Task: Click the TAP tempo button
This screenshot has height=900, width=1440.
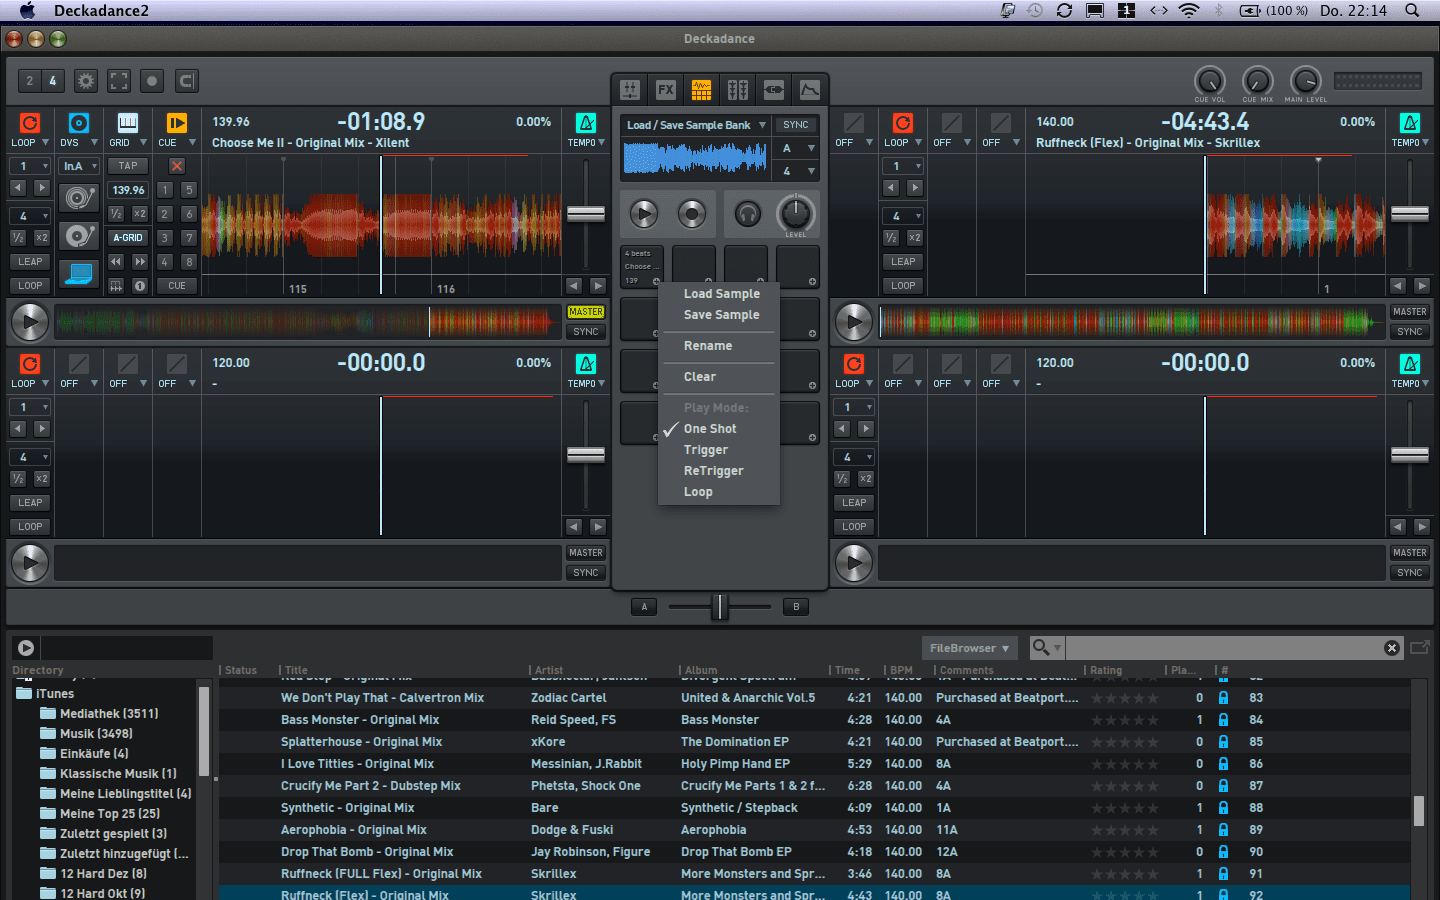Action: (128, 166)
